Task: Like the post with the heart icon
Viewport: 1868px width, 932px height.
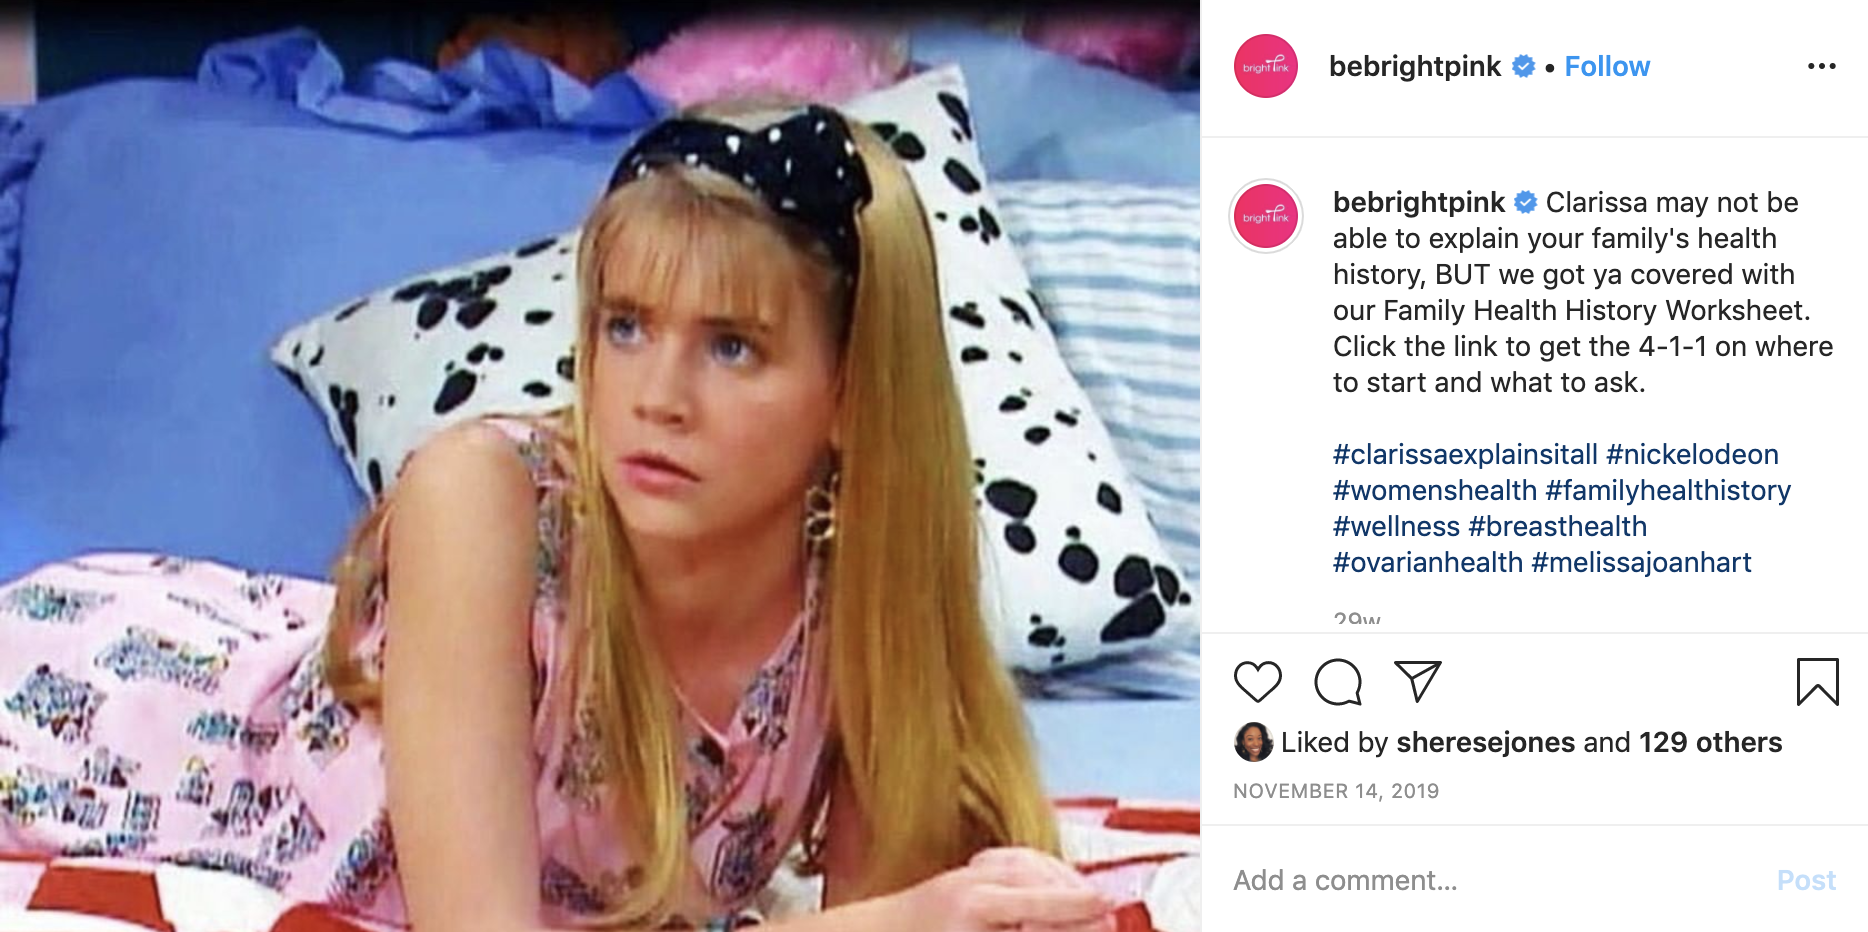Action: pos(1258,682)
